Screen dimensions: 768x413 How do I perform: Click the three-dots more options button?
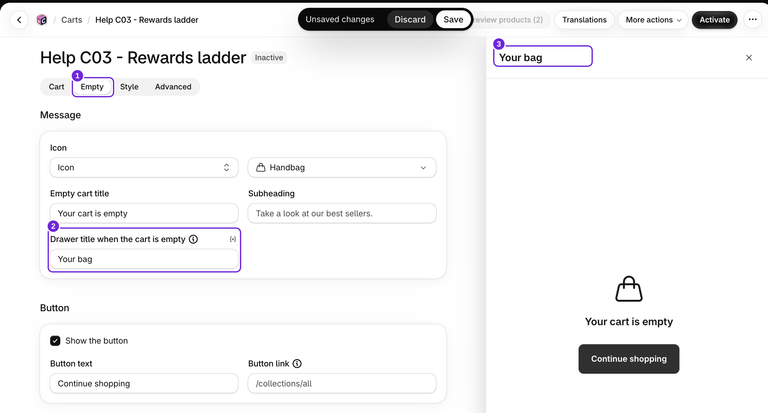click(x=752, y=20)
